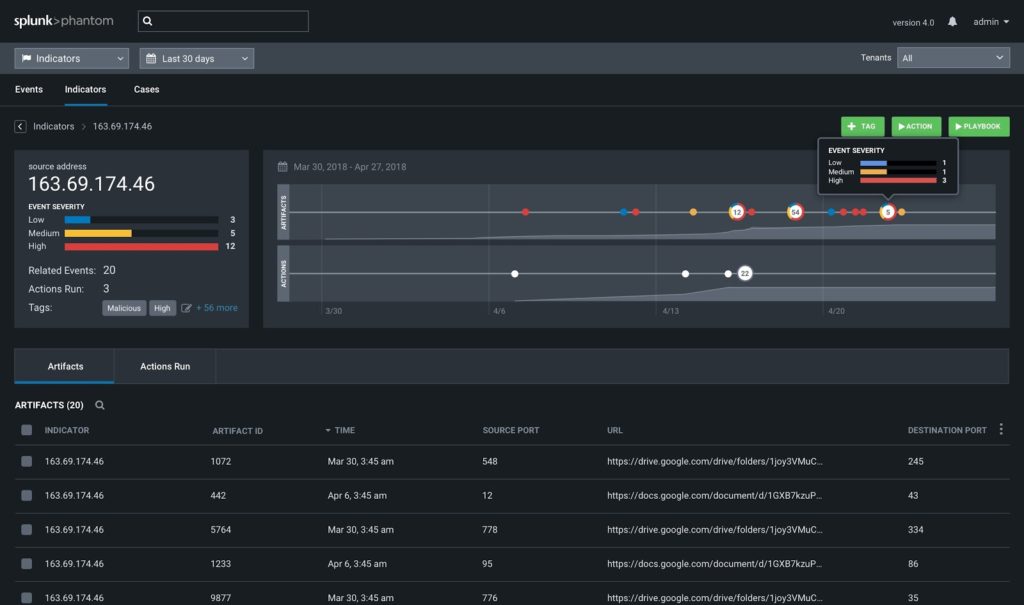
Task: Click the edit tags pencil icon
Action: (186, 308)
